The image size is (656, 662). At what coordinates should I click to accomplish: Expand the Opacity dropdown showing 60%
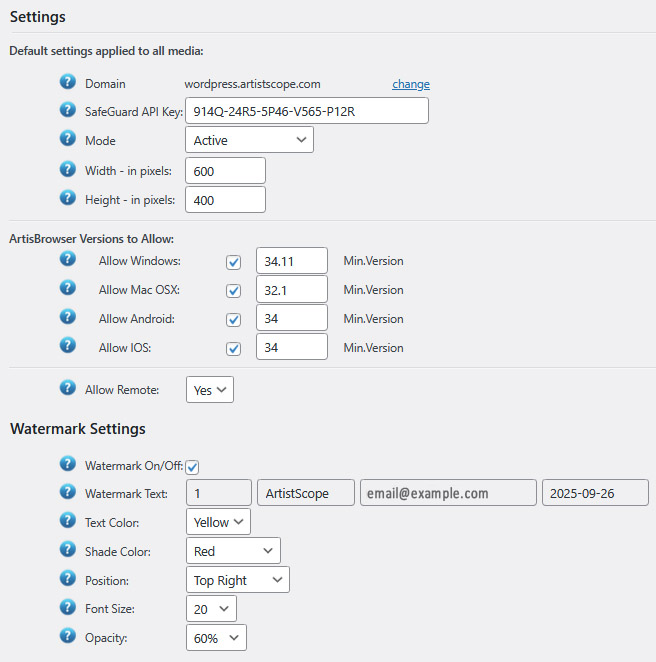point(216,638)
